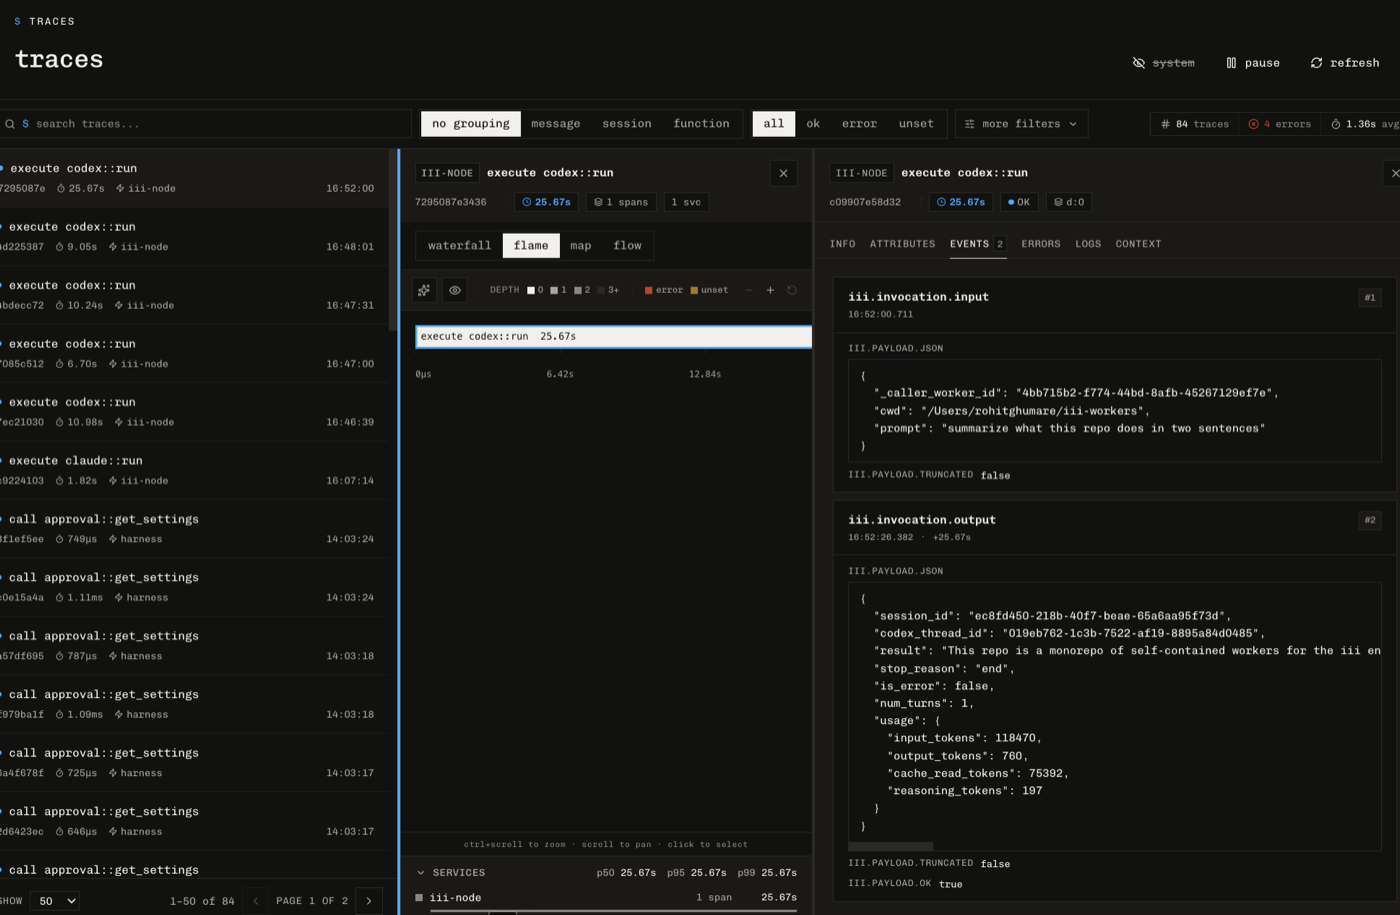
Task: Click the depth 1 color swatch
Action: 554,290
